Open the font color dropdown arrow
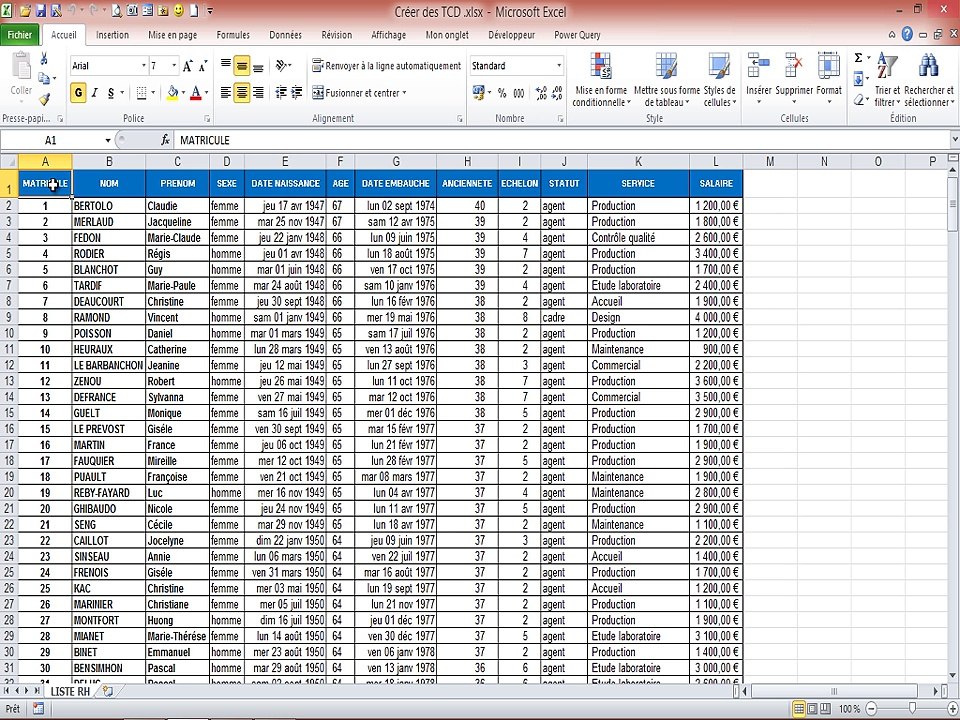 tap(206, 93)
